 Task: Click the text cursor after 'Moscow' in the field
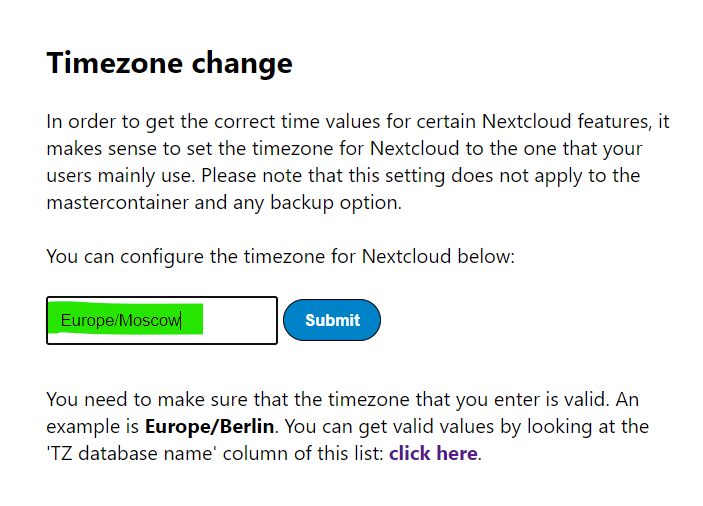[182, 321]
